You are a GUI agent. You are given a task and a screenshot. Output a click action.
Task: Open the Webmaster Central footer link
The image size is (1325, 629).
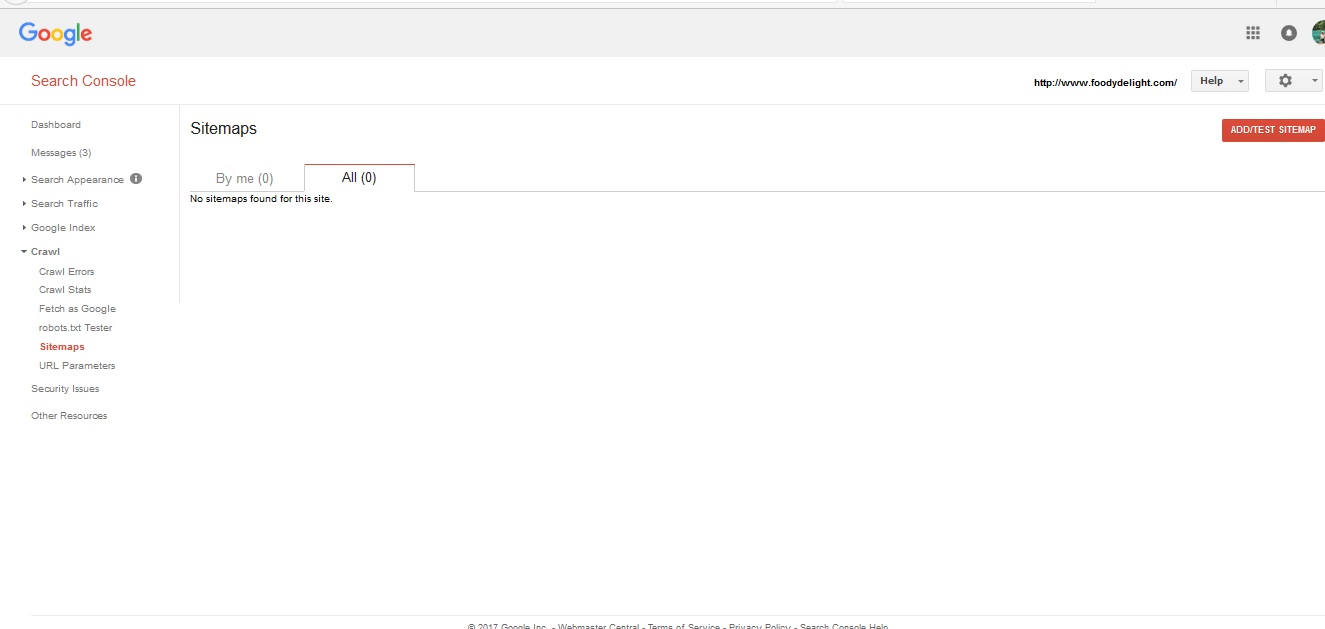click(x=598, y=626)
